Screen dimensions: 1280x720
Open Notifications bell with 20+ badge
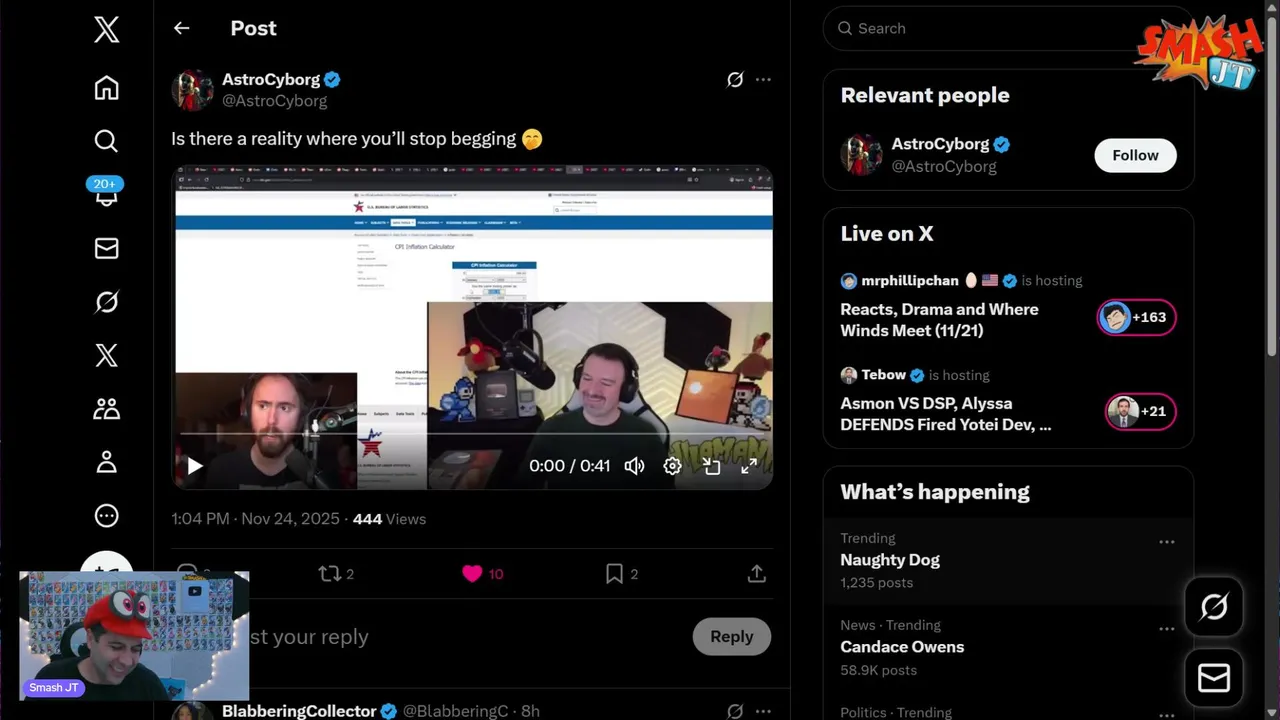click(106, 192)
